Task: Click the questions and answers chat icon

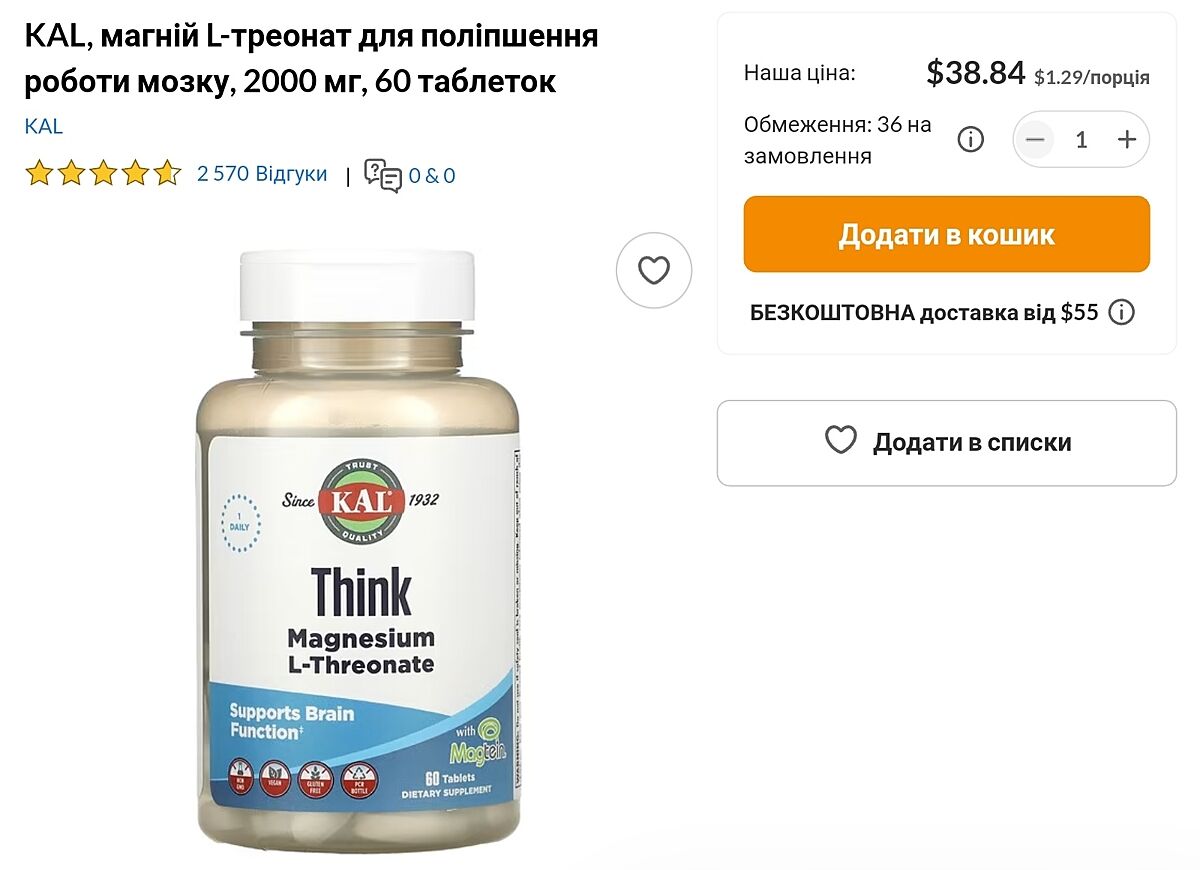Action: [382, 175]
